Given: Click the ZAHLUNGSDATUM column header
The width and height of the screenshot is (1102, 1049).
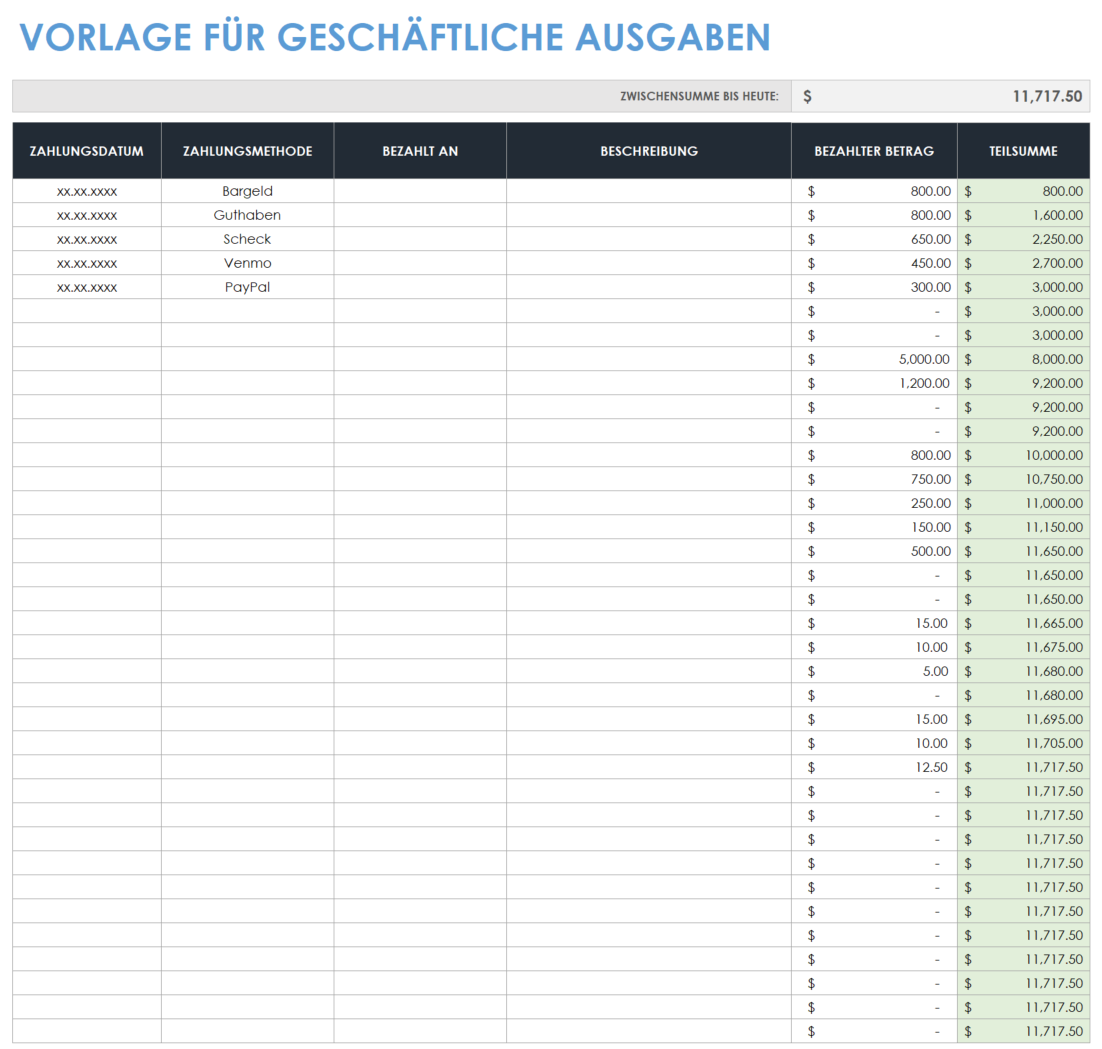Looking at the screenshot, I should 86,151.
